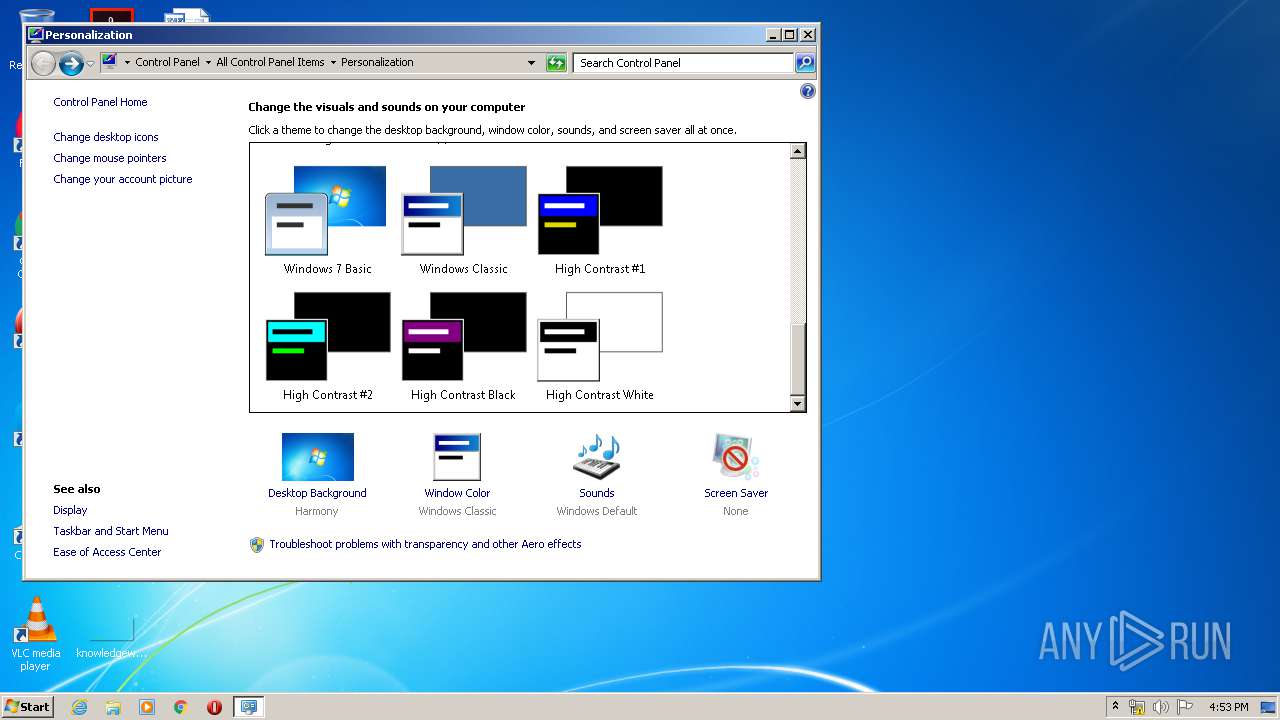Open the Action Center flag icon

pyautogui.click(x=1185, y=707)
